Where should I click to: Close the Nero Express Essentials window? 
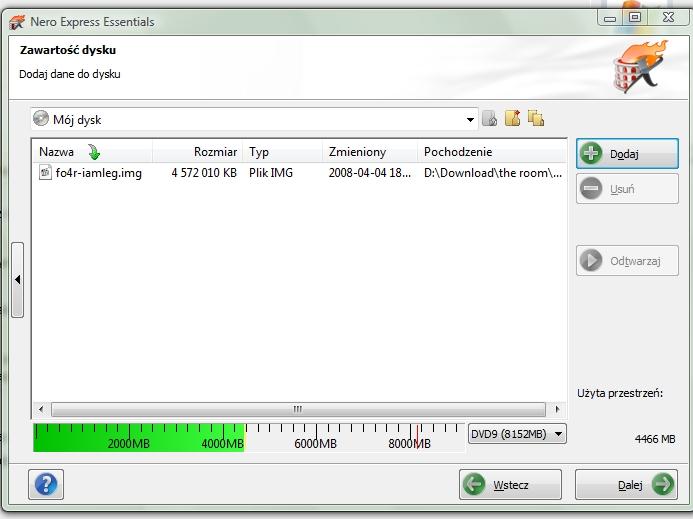click(x=668, y=17)
